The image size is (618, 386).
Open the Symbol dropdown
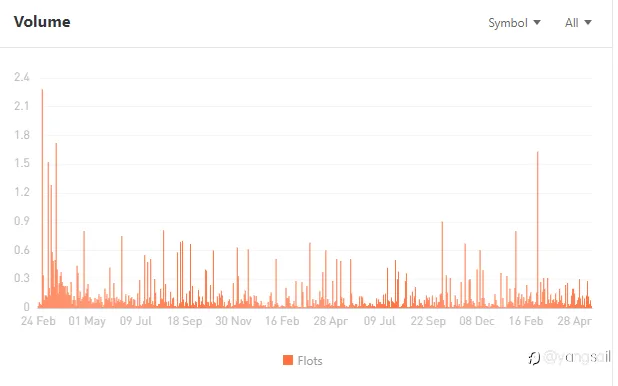point(514,23)
